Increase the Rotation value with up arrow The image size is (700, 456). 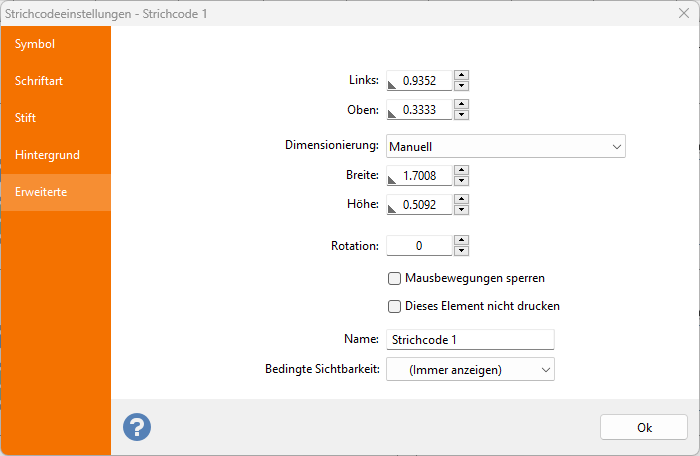[461, 240]
